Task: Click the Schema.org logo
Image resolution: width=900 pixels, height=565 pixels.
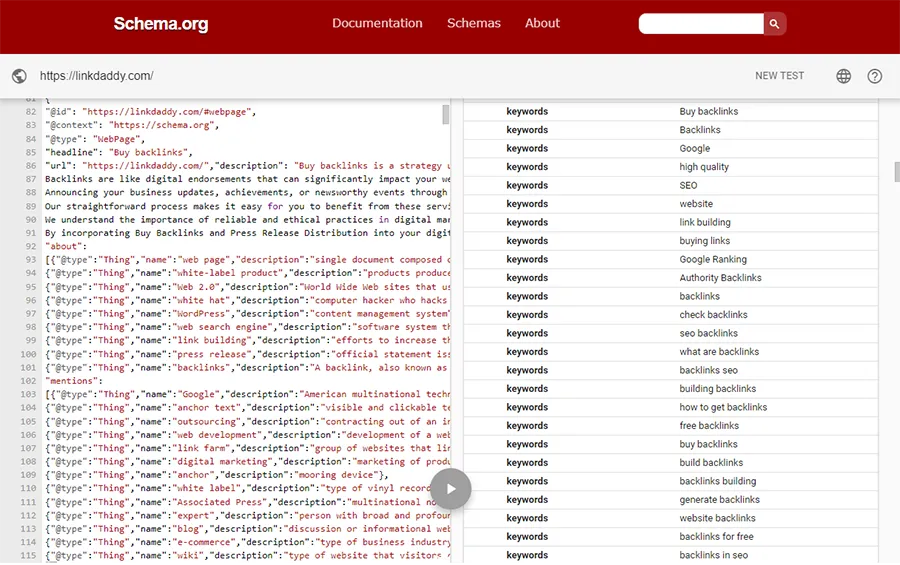Action: pos(161,24)
